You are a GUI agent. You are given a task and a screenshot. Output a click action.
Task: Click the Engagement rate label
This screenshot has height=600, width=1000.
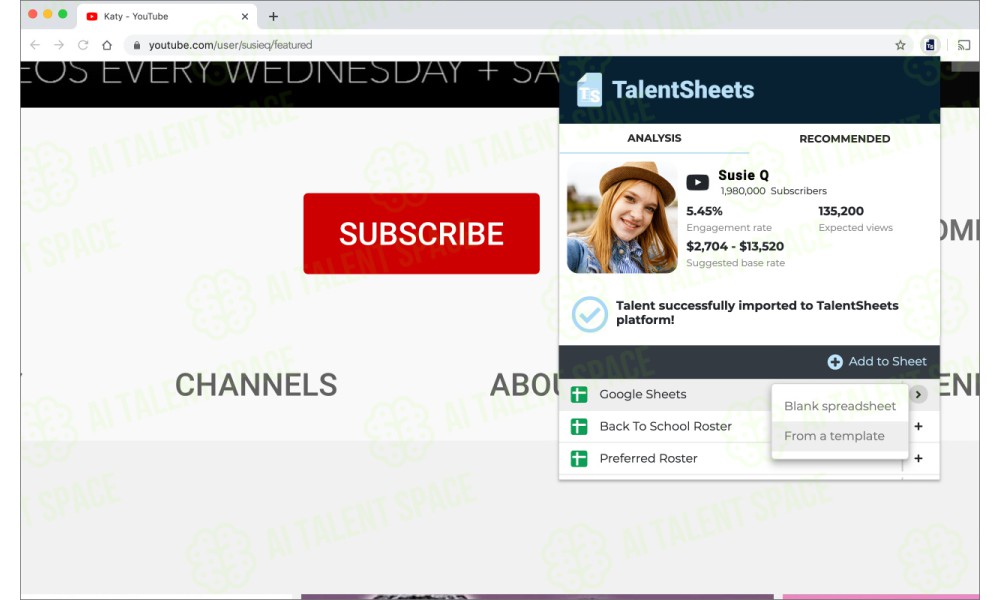(729, 228)
